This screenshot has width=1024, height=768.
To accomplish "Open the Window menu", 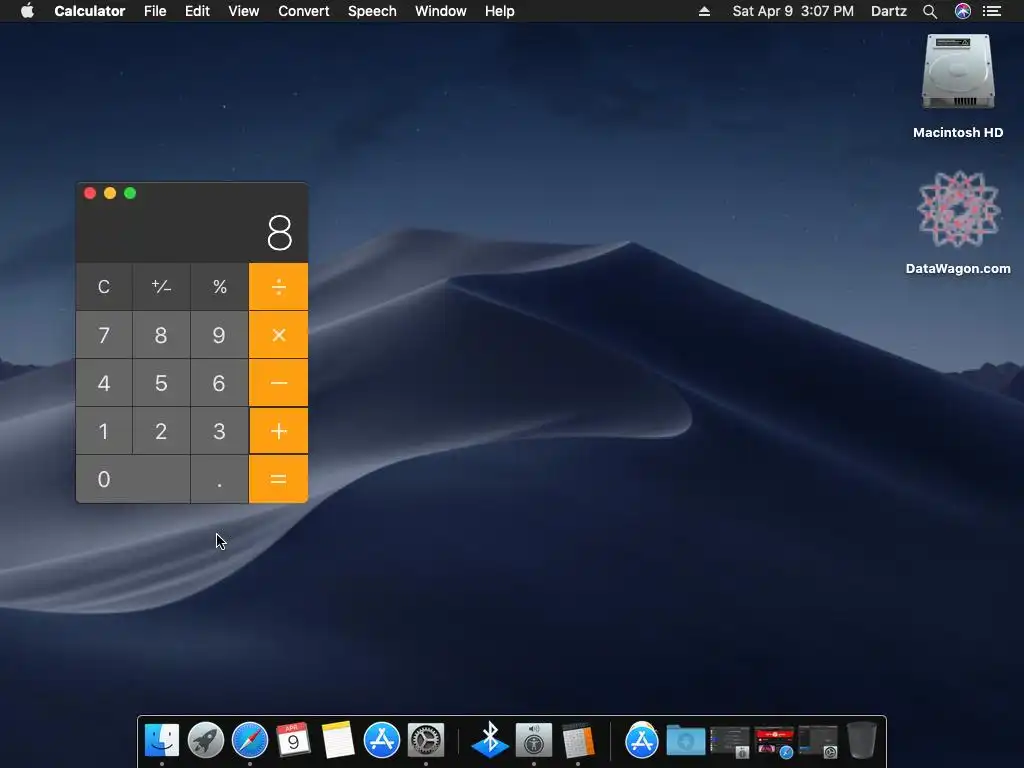I will pyautogui.click(x=441, y=11).
